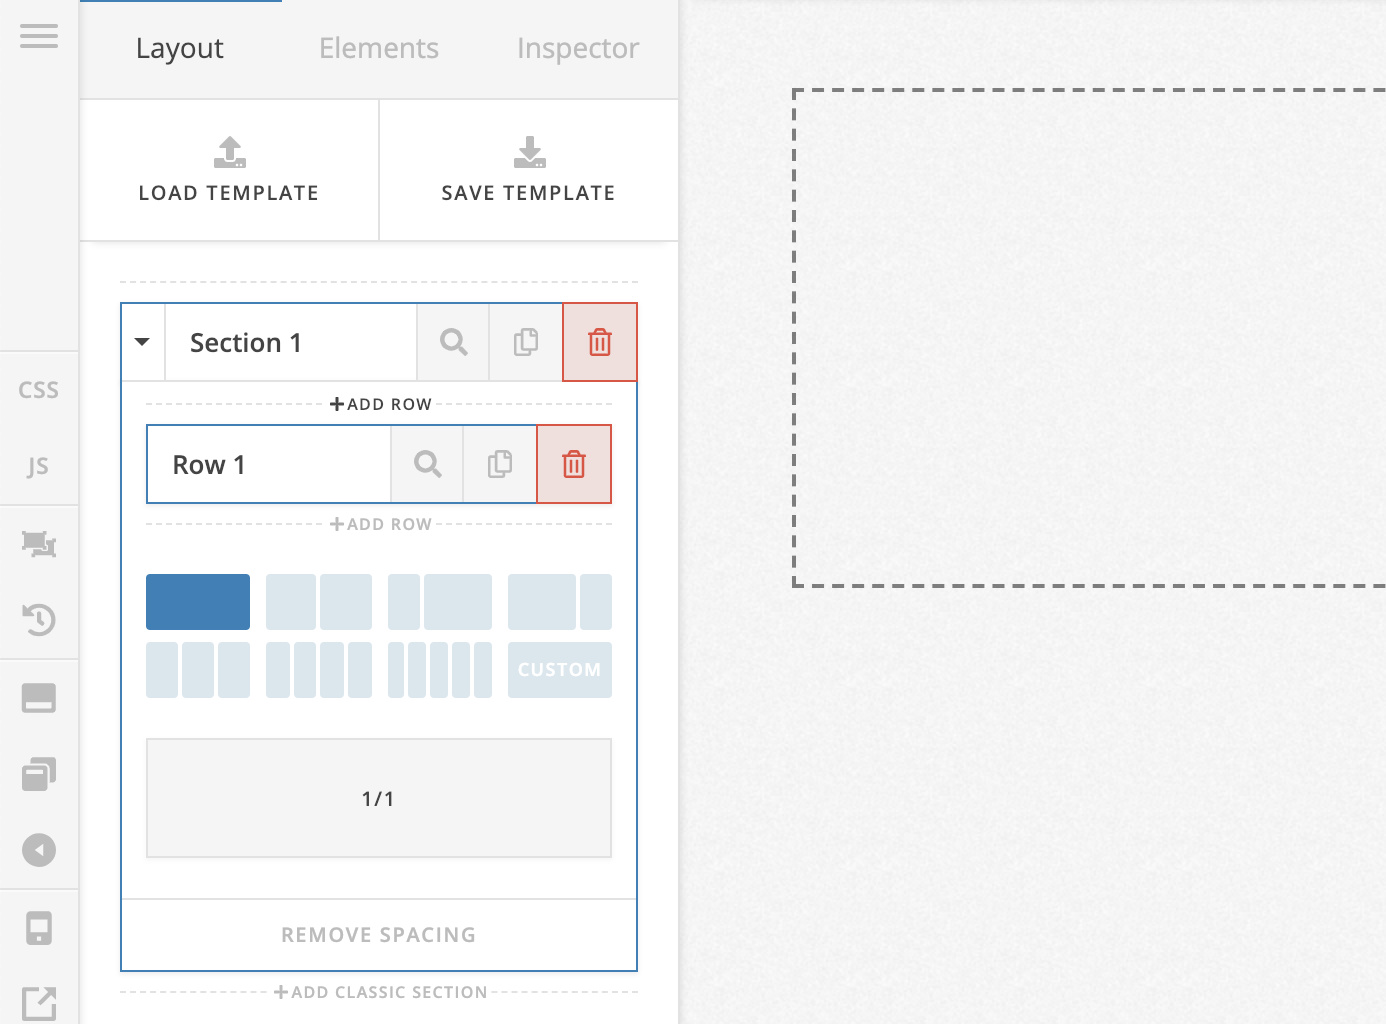This screenshot has width=1386, height=1024.
Task: Collapse Section 1 with the arrow
Action: [143, 342]
